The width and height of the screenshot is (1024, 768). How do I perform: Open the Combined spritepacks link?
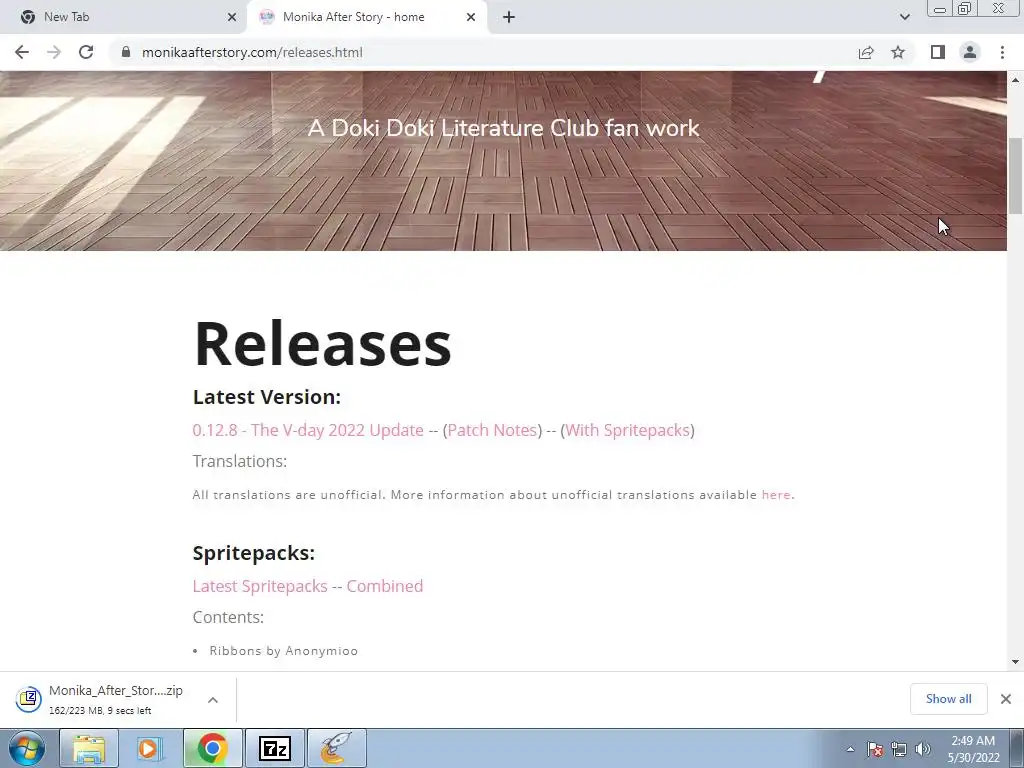pyautogui.click(x=385, y=586)
